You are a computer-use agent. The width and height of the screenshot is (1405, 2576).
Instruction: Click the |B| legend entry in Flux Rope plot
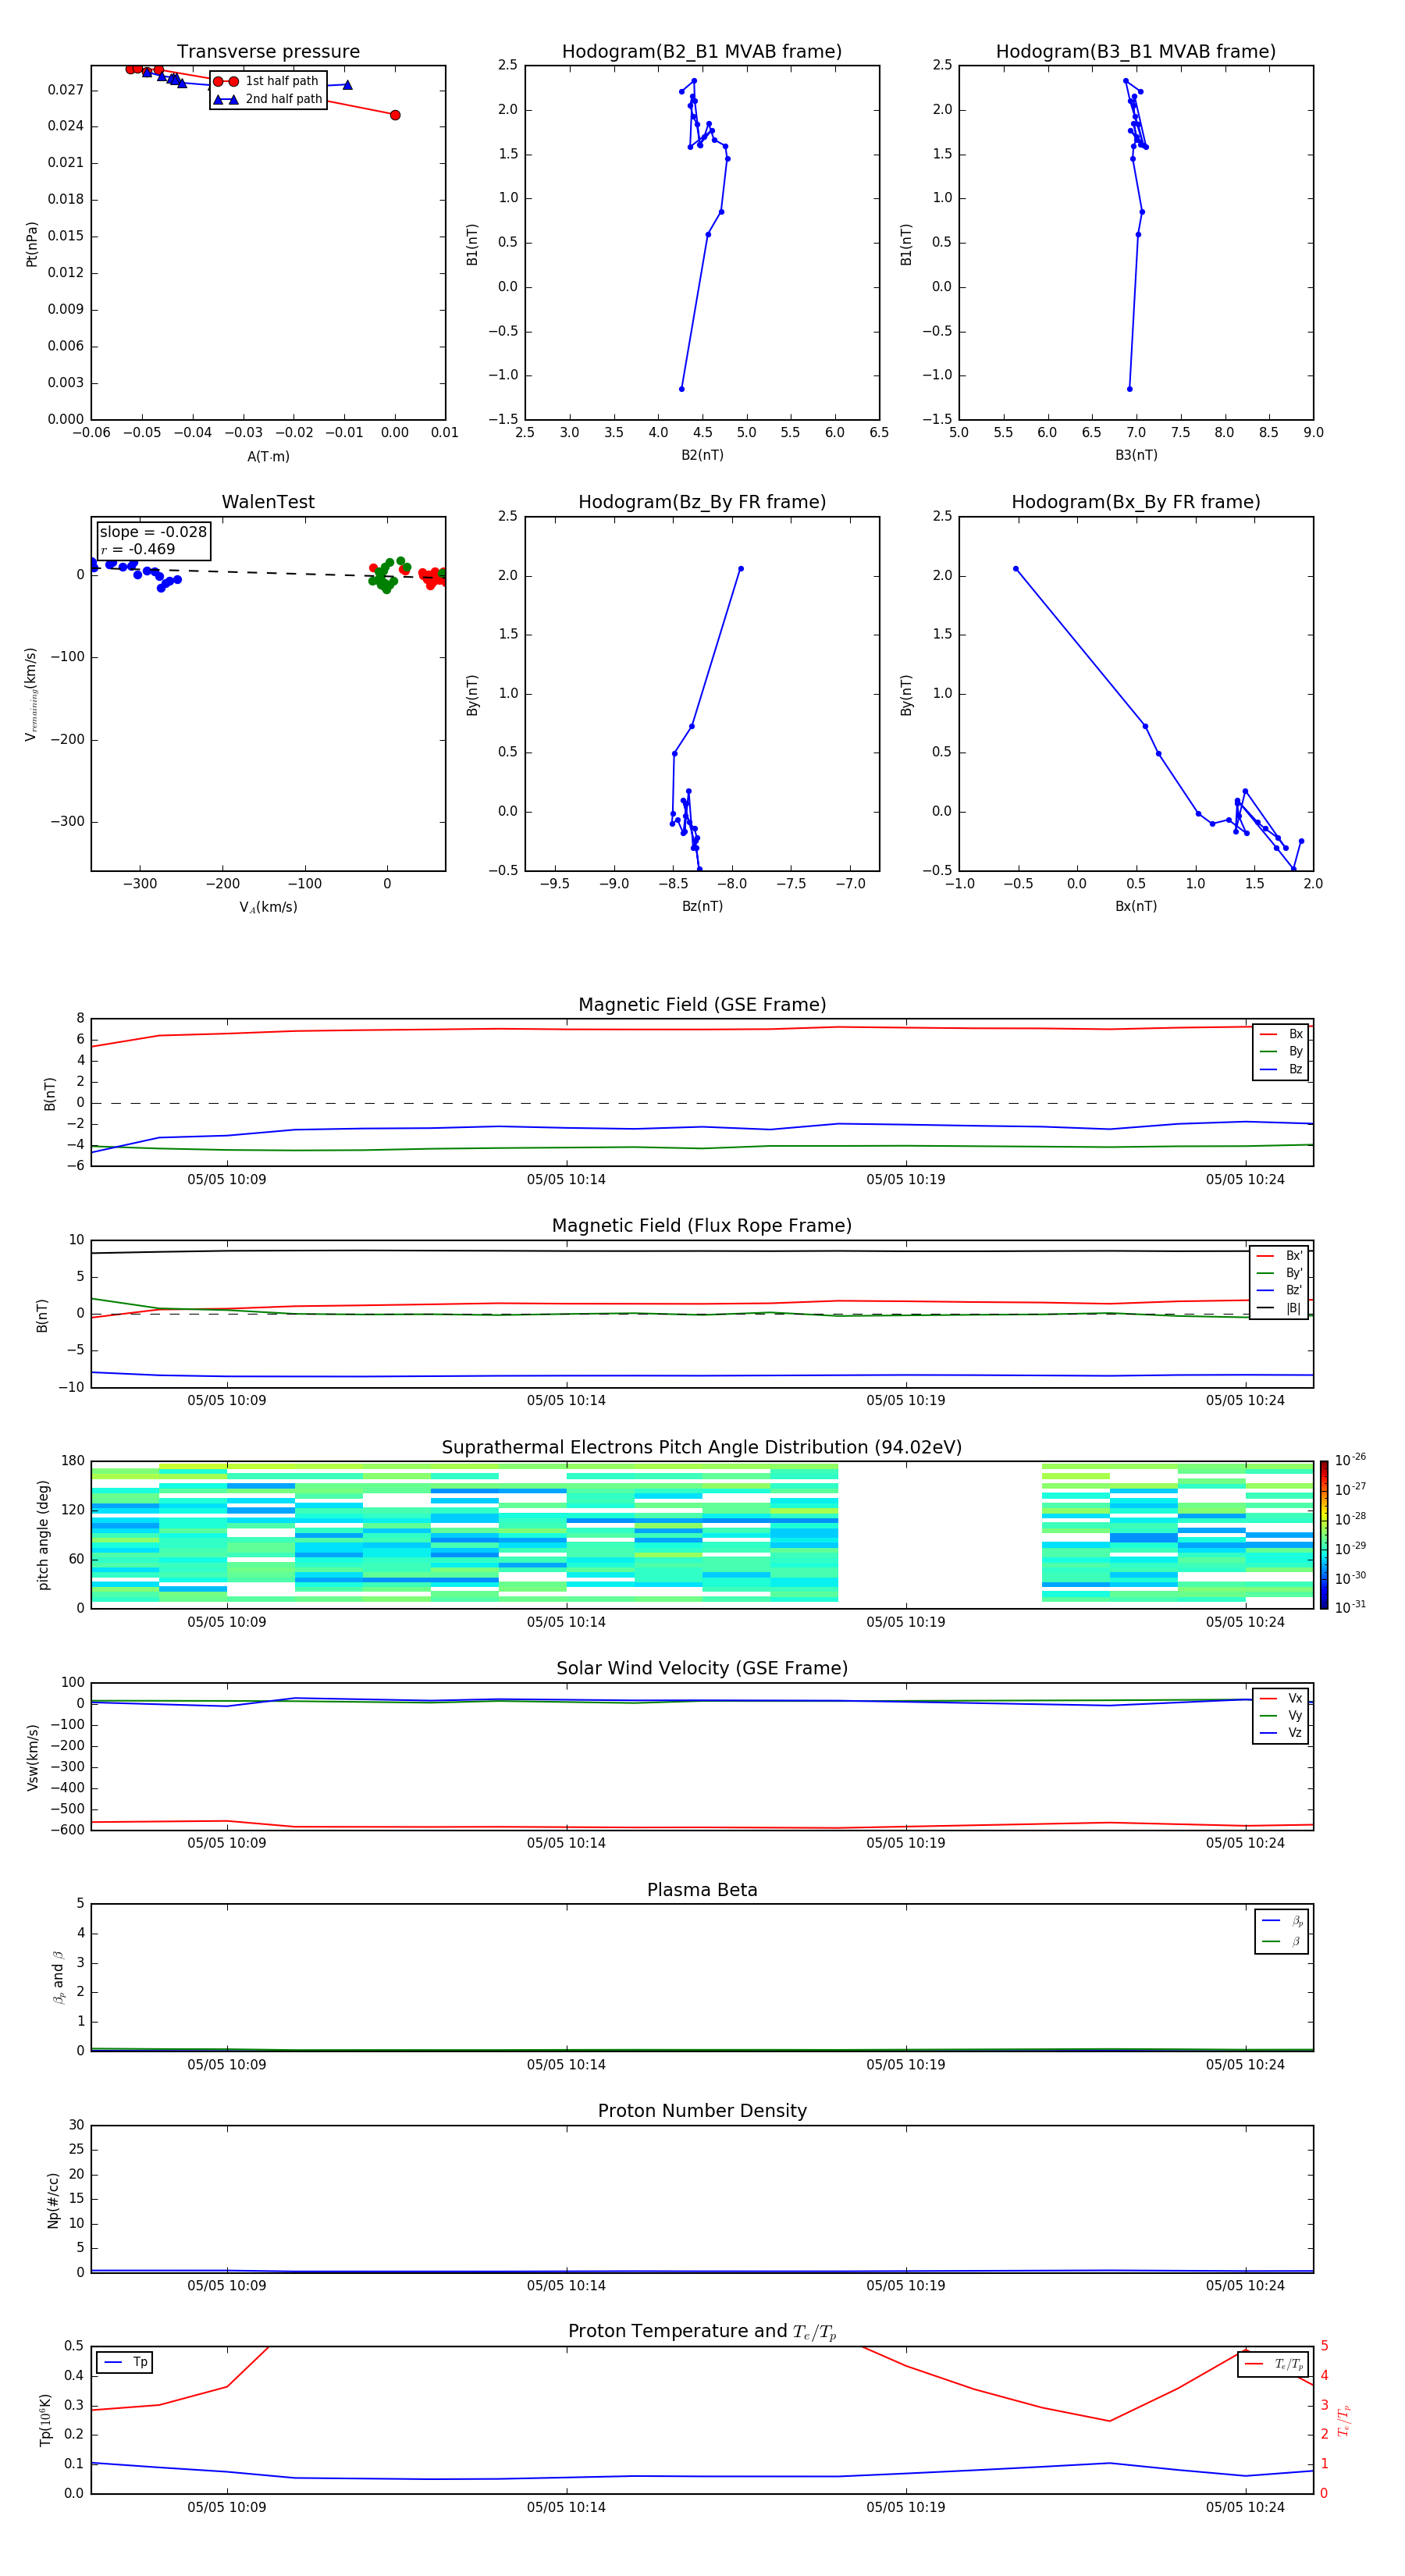coord(1280,1308)
